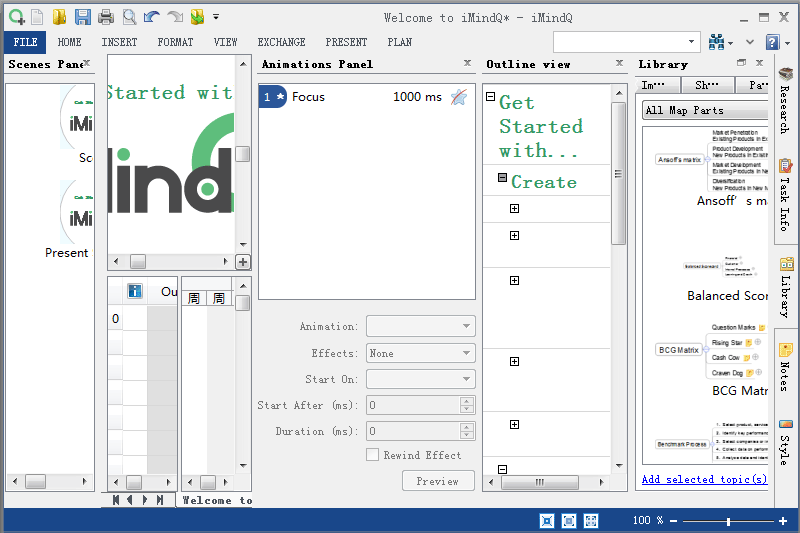The image size is (800, 533).
Task: Increase the Start After stepper value
Action: coord(466,401)
